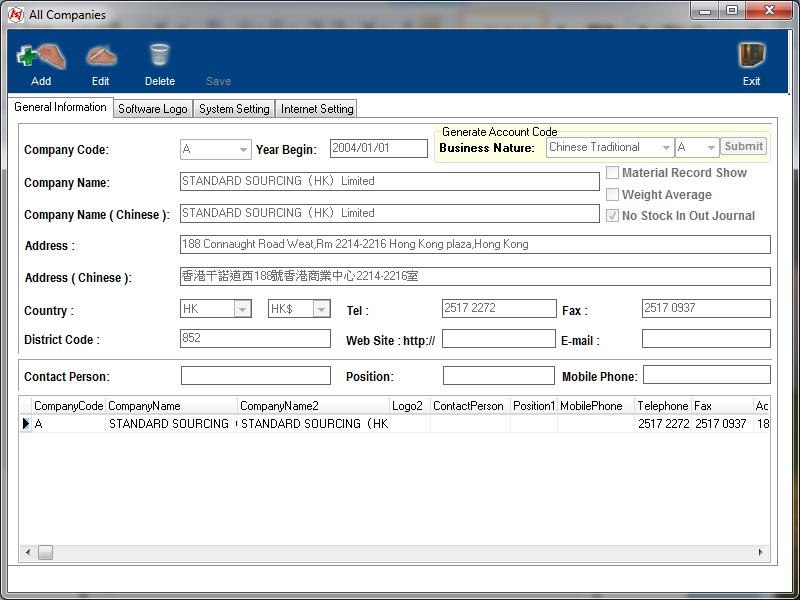Click the Address field
This screenshot has height=600, width=800.
[x=475, y=244]
